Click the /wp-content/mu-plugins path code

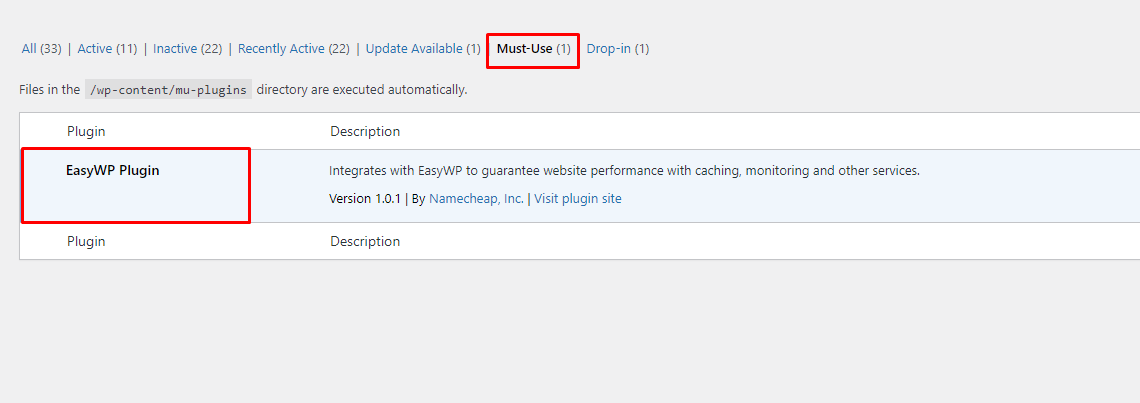(x=169, y=90)
